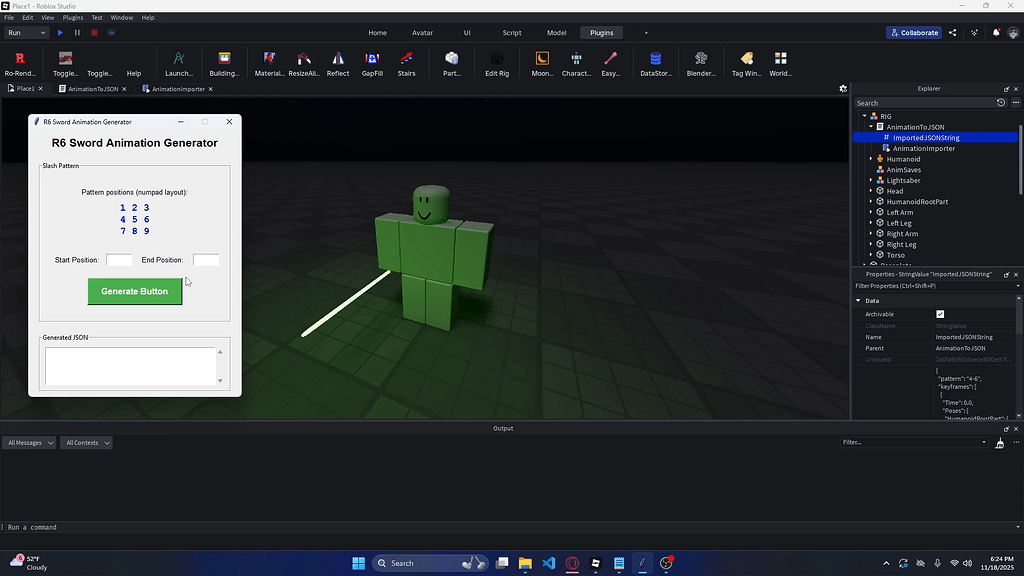Image resolution: width=1024 pixels, height=576 pixels.
Task: Collapse the AnimationToJSON tree node
Action: [x=871, y=126]
